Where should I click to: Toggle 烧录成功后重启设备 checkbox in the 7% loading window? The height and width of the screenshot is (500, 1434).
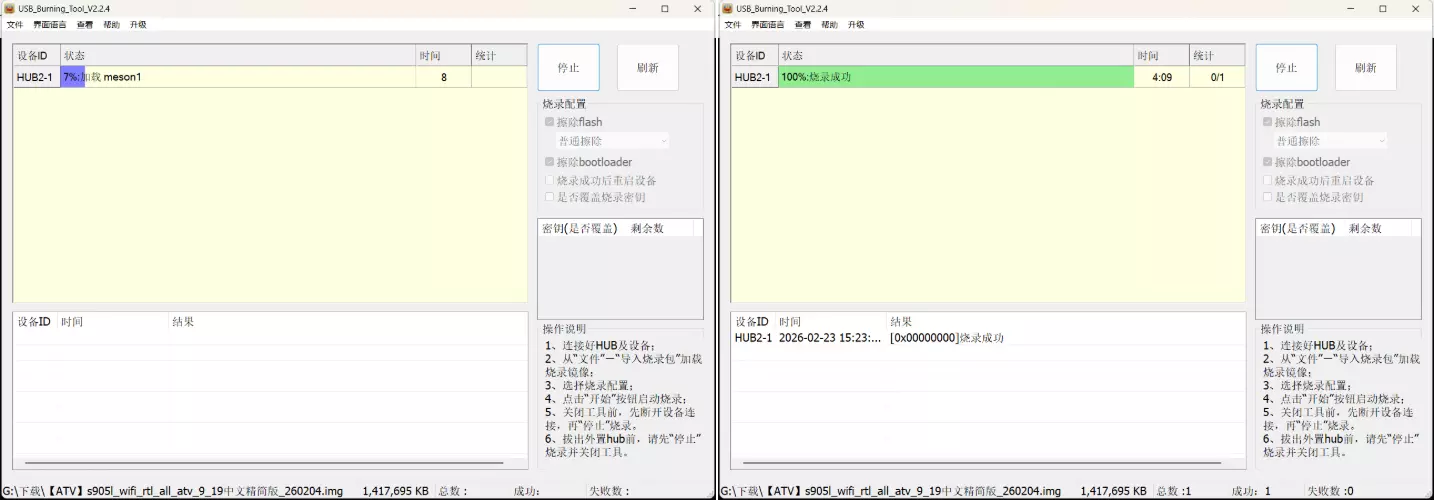pyautogui.click(x=549, y=180)
